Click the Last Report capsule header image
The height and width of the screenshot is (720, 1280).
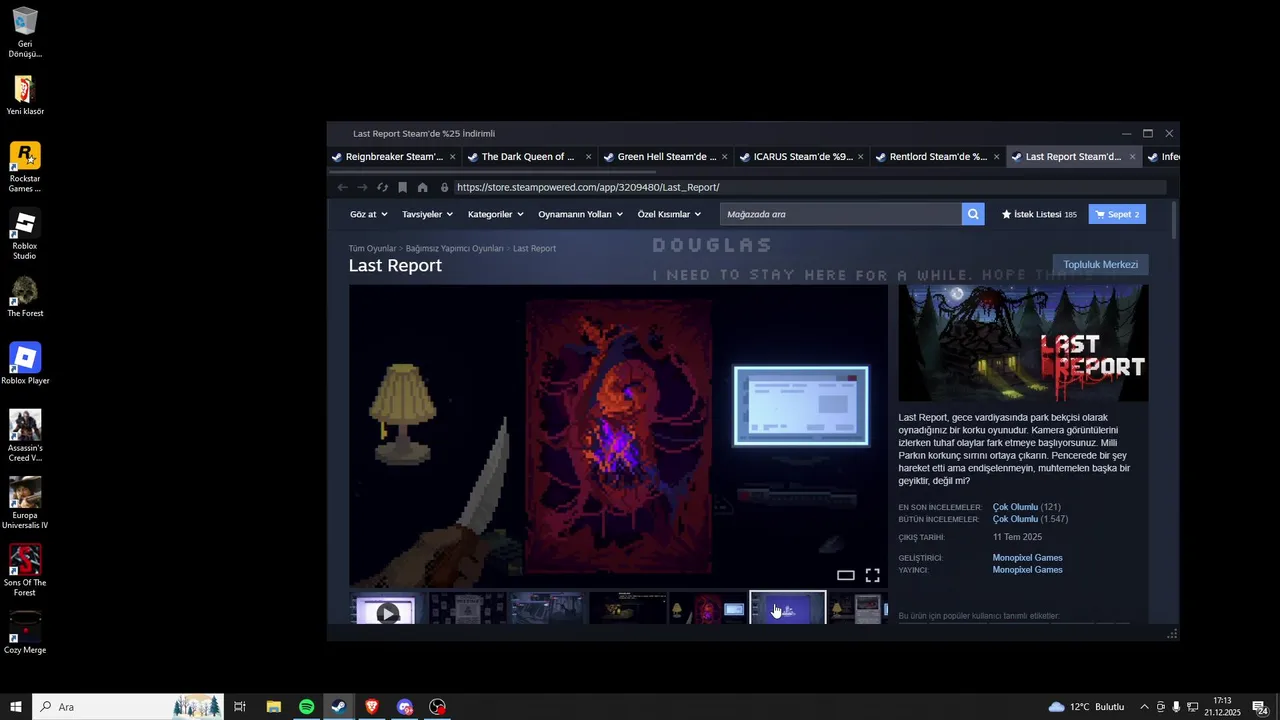point(1023,343)
